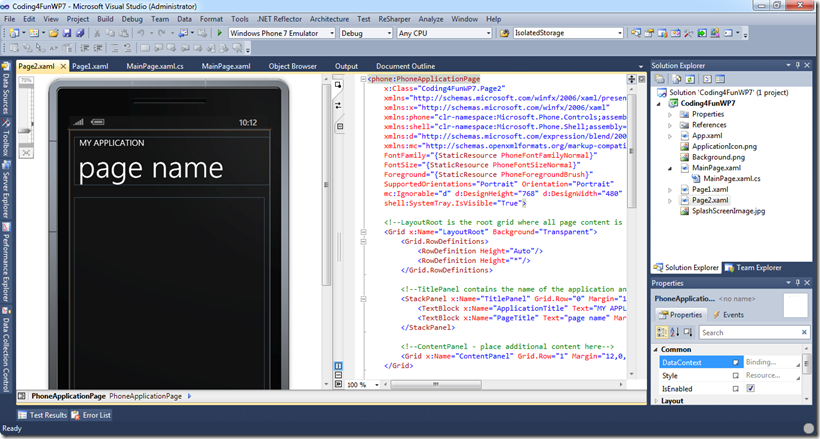Open the IsolatedStorage find combo box
The width and height of the screenshot is (820, 439).
click(568, 33)
